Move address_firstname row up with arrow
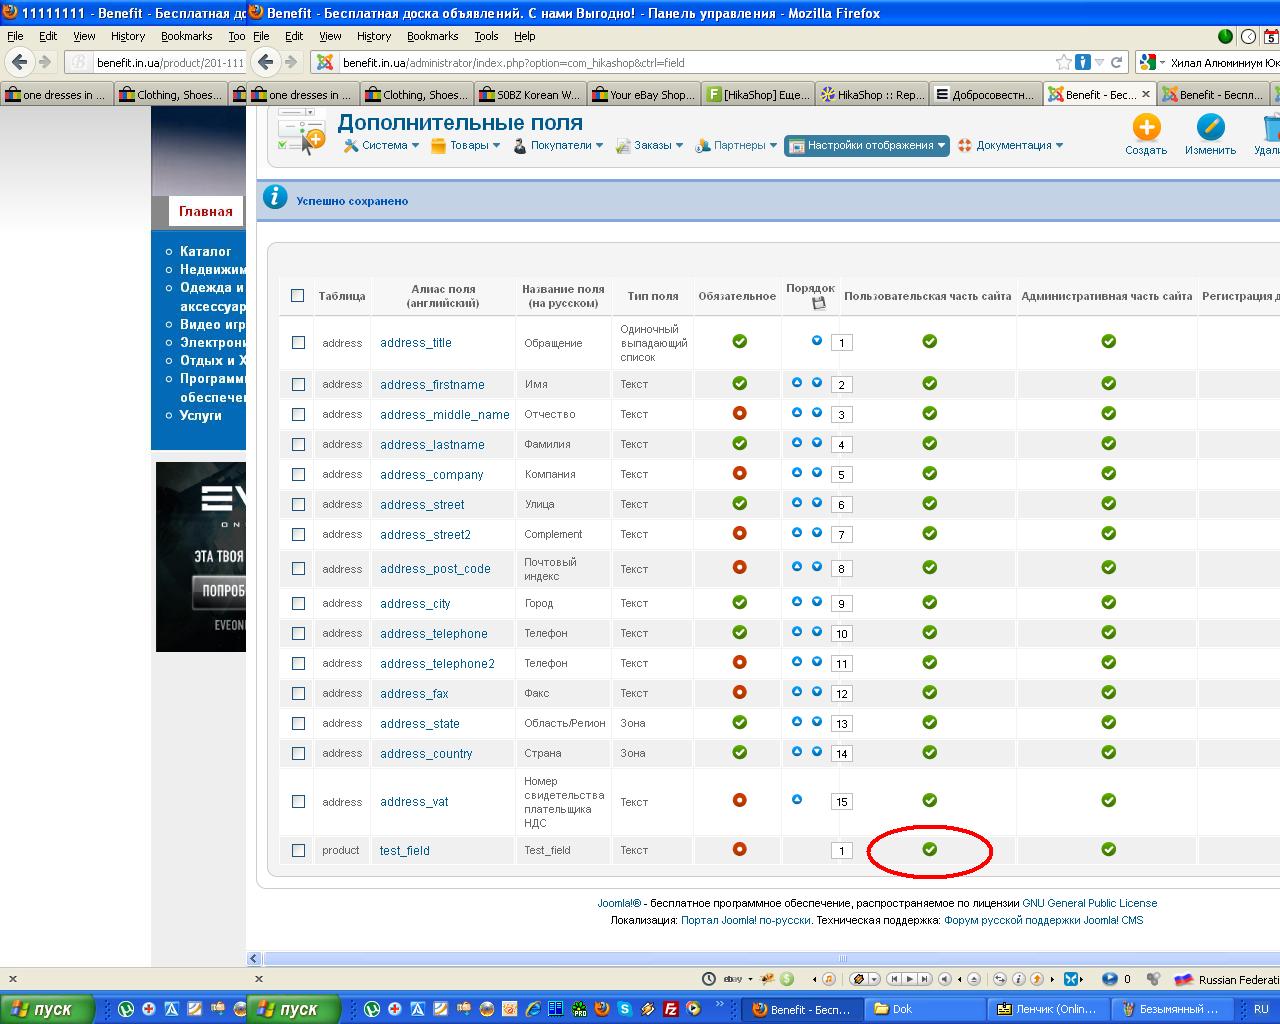 point(797,383)
